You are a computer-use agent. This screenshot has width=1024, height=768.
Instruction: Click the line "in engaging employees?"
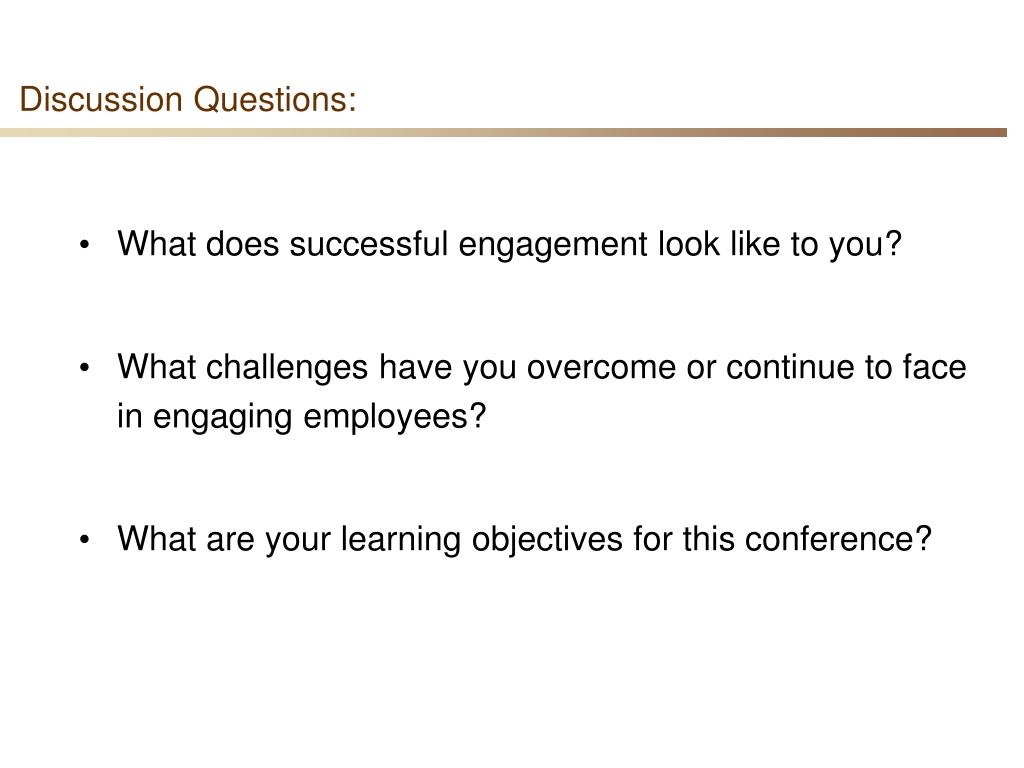302,418
